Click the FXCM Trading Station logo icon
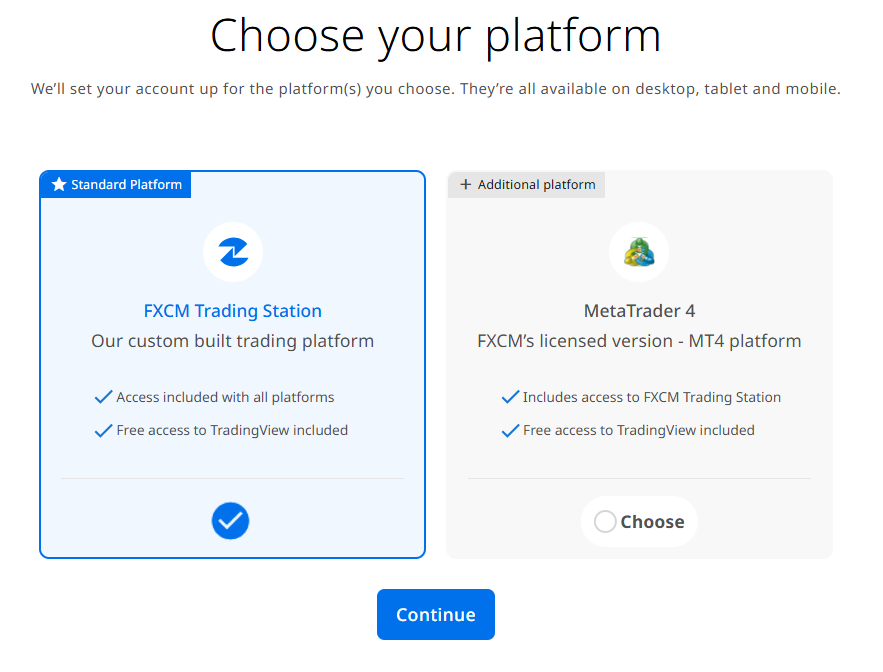 click(x=232, y=252)
